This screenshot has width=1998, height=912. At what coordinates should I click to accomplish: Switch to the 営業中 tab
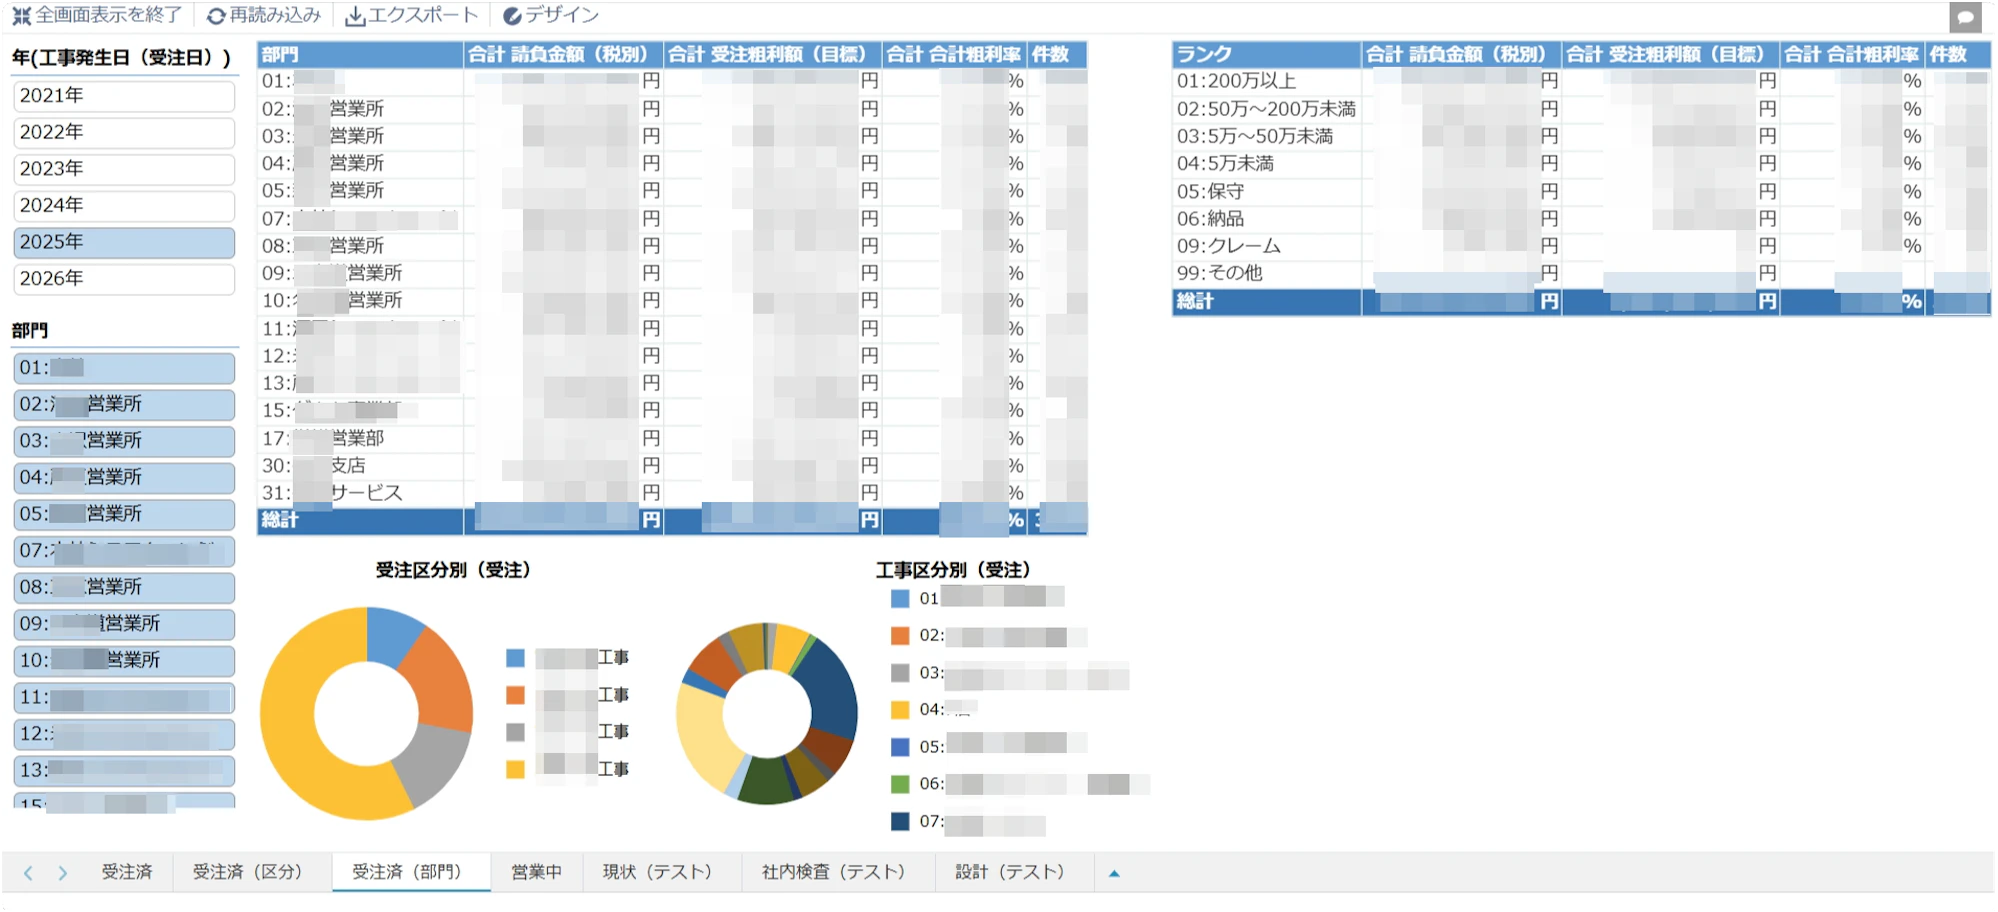click(x=537, y=873)
